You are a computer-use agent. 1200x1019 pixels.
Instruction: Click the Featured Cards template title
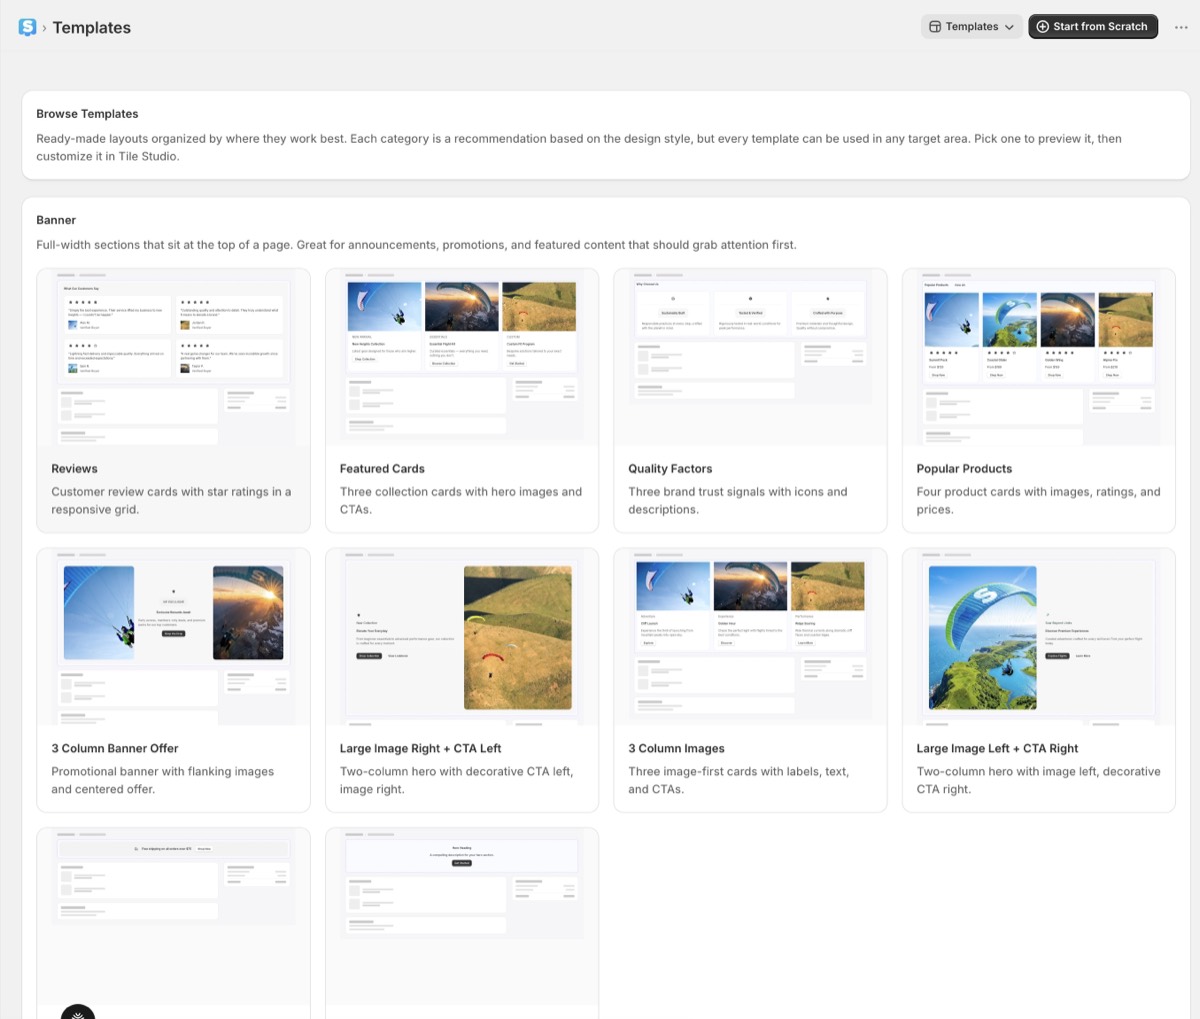coord(382,469)
